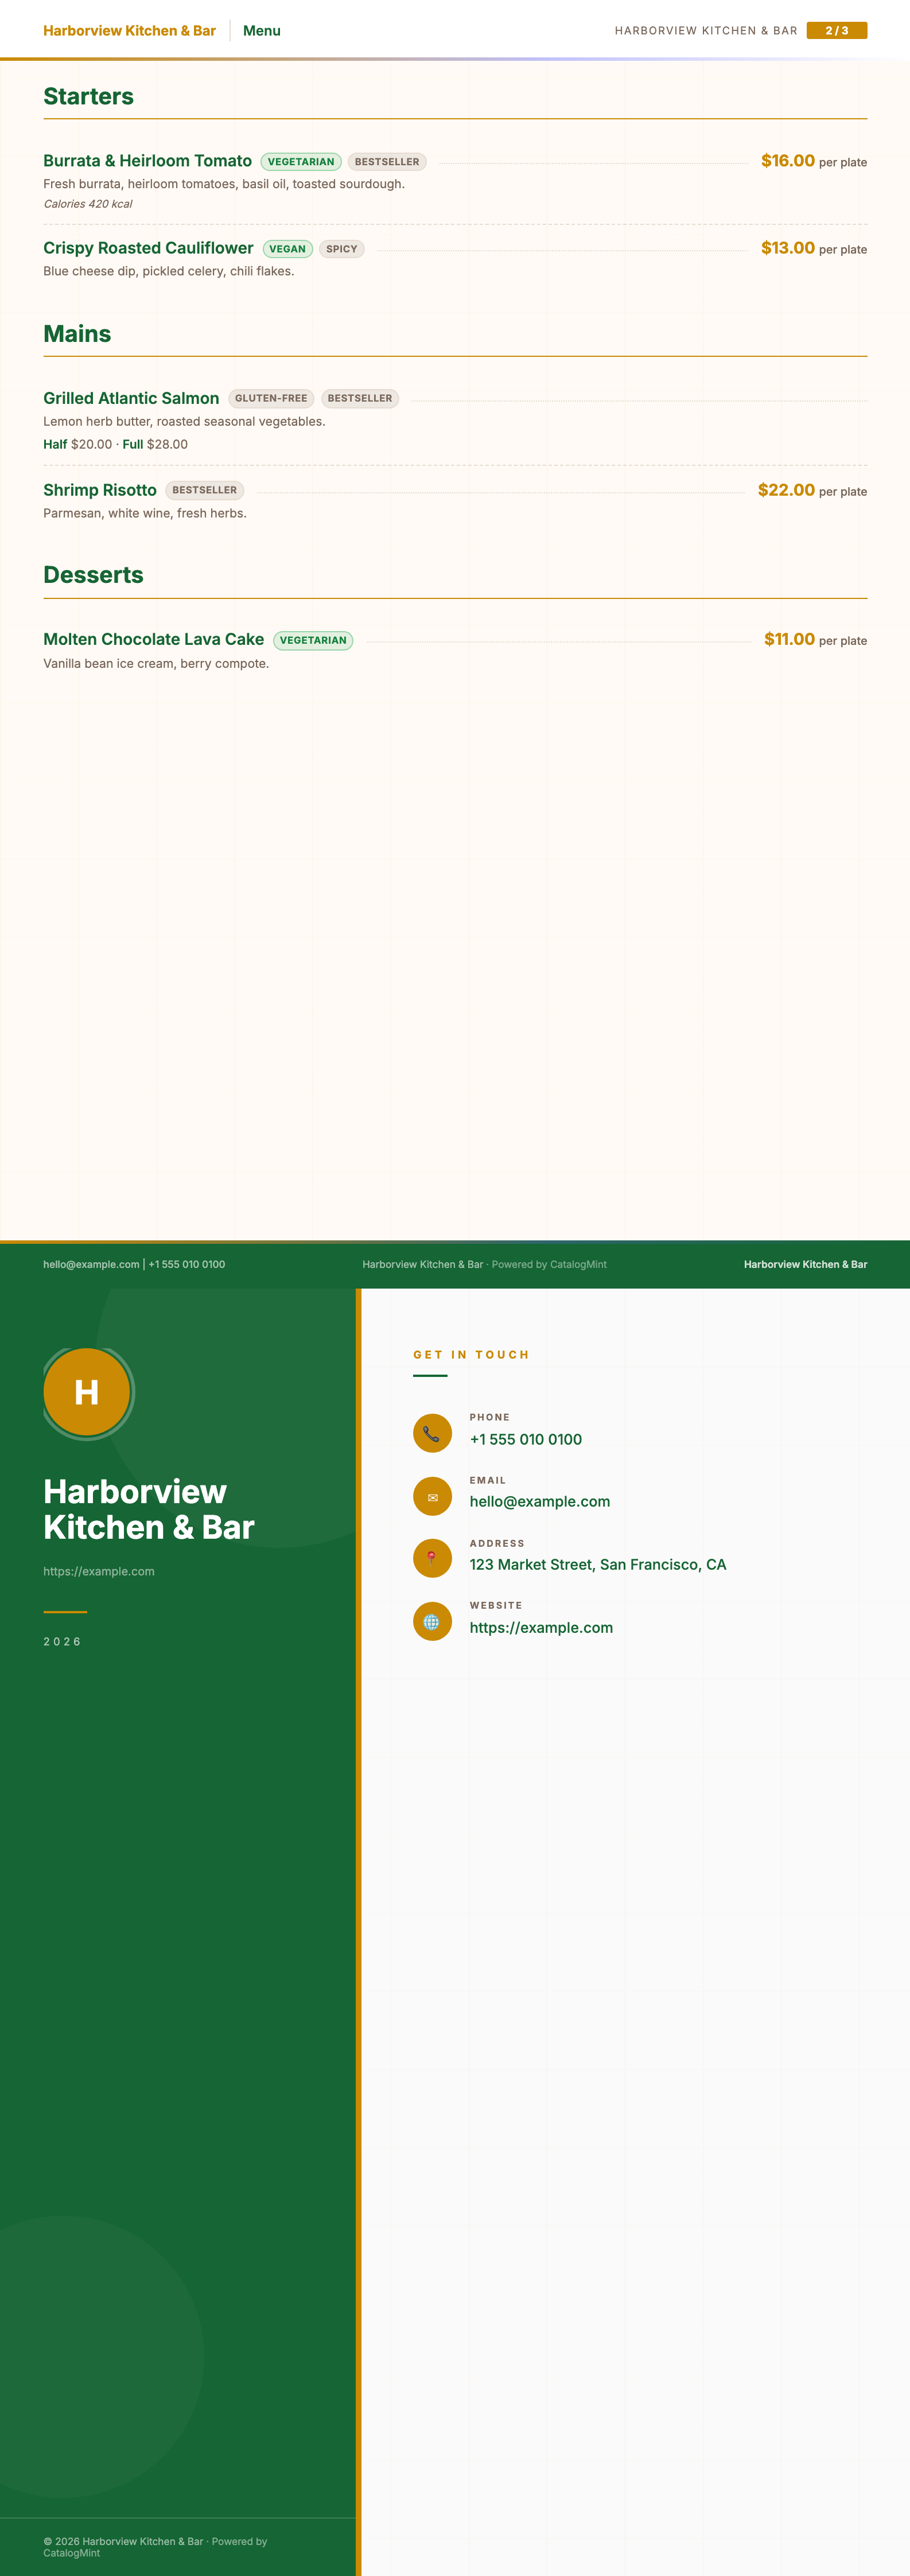910x2576 pixels.
Task: Click the Vegetarian tag on Burrata
Action: (x=301, y=162)
